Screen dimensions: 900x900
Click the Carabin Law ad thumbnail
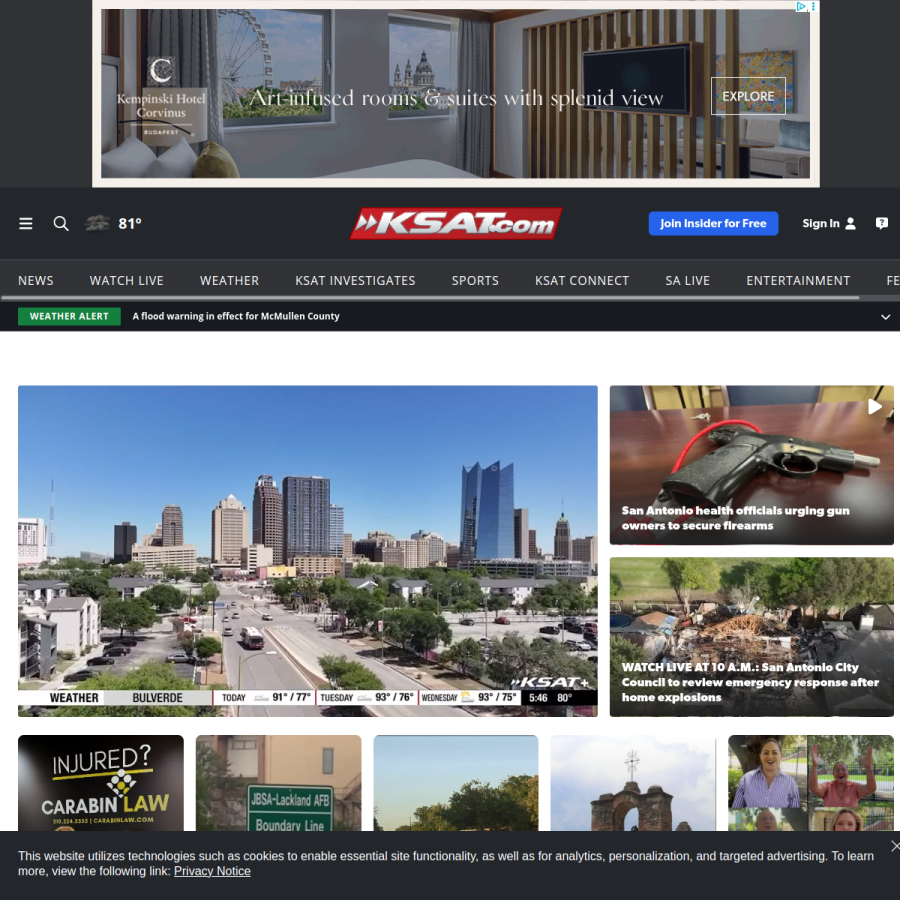[x=100, y=783]
